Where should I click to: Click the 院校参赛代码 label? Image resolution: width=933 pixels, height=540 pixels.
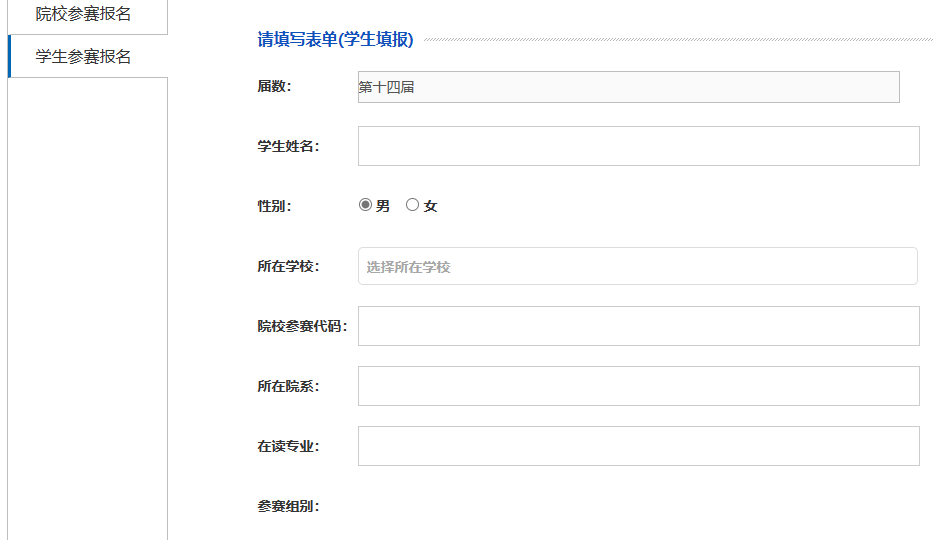(x=302, y=326)
